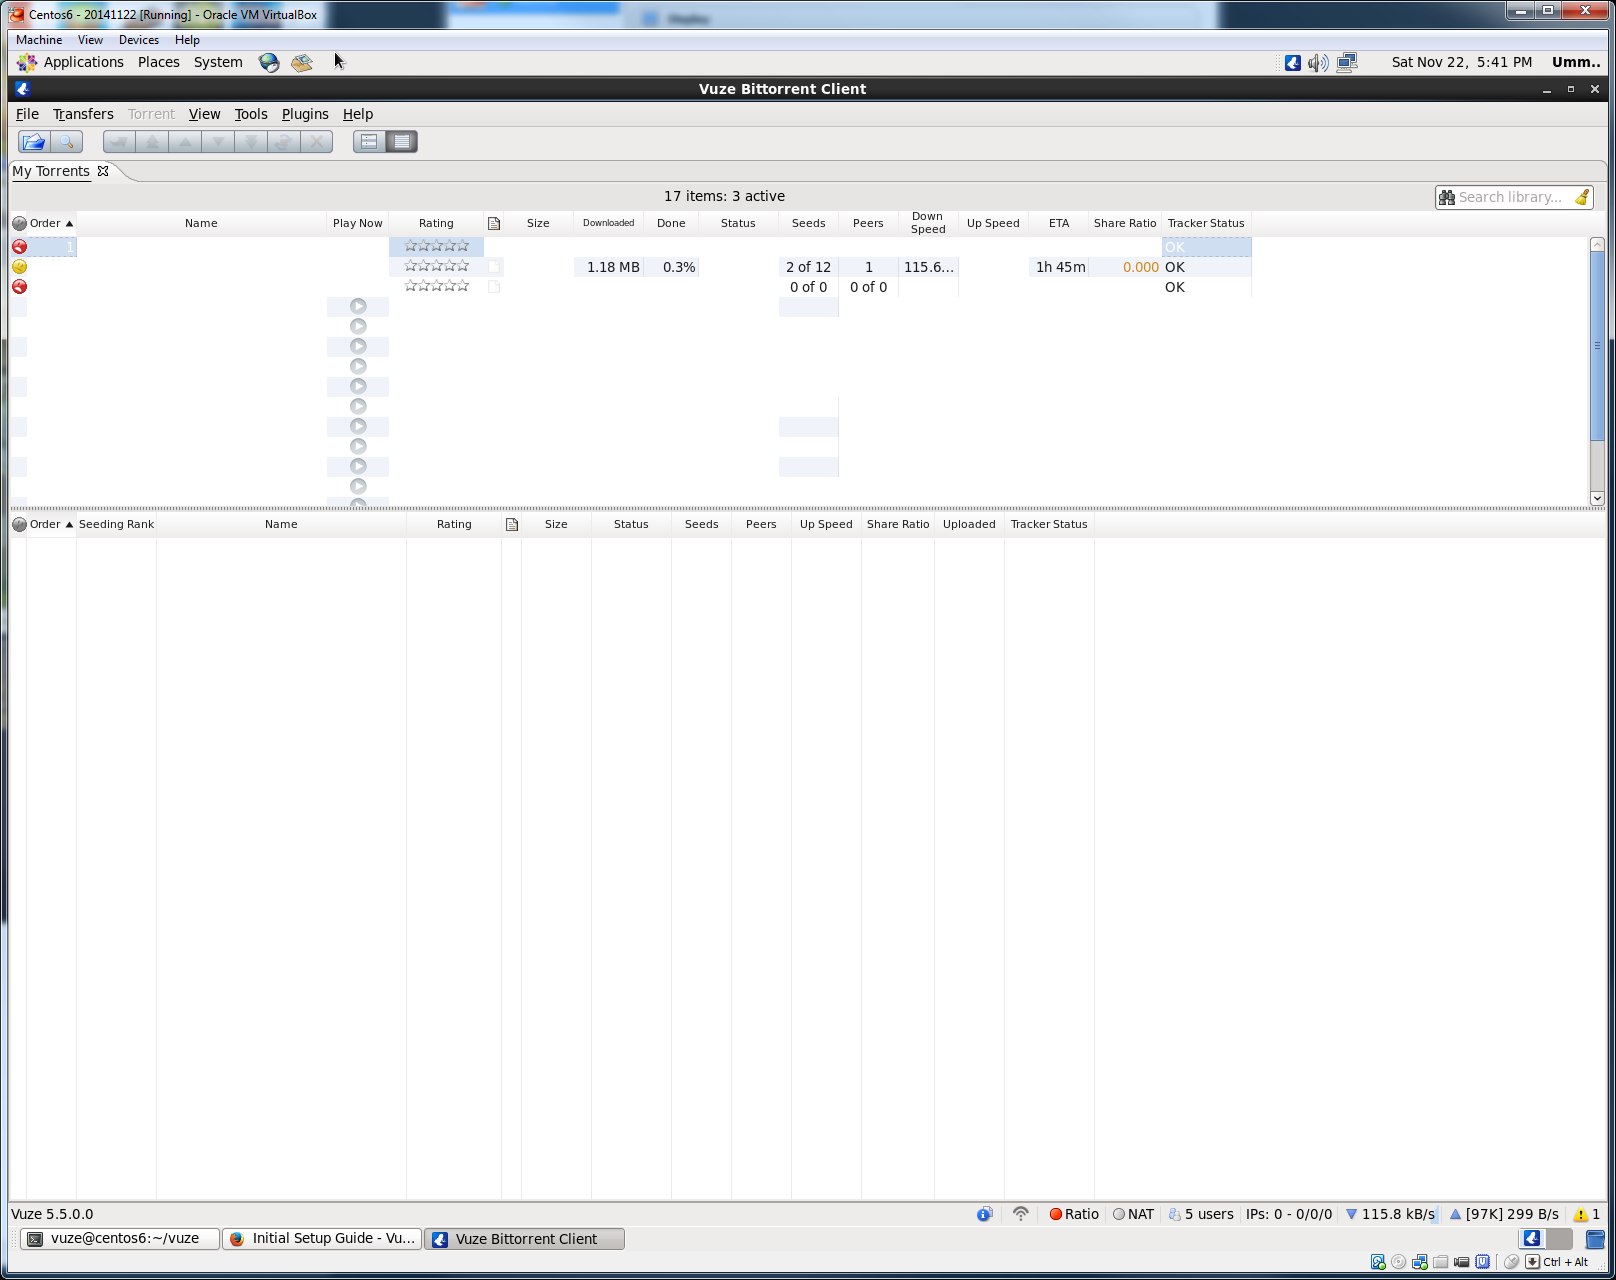The height and width of the screenshot is (1280, 1616).
Task: Click the upload speed 299 B/s indicator
Action: (1504, 1214)
